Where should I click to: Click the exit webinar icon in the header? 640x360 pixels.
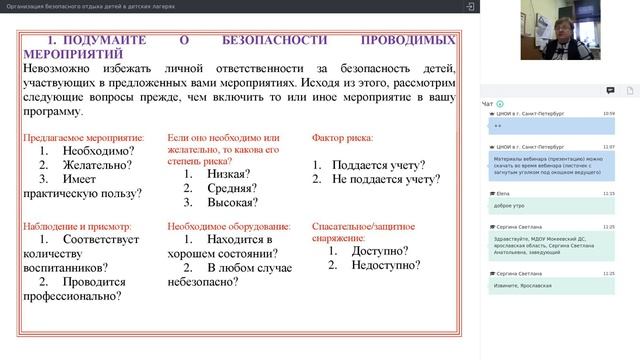click(470, 7)
